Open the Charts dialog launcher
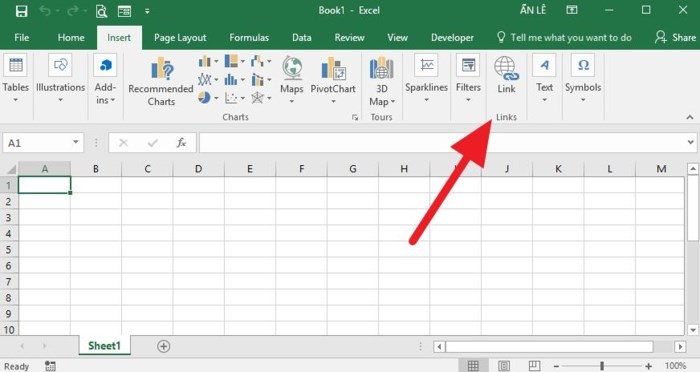 tap(355, 117)
